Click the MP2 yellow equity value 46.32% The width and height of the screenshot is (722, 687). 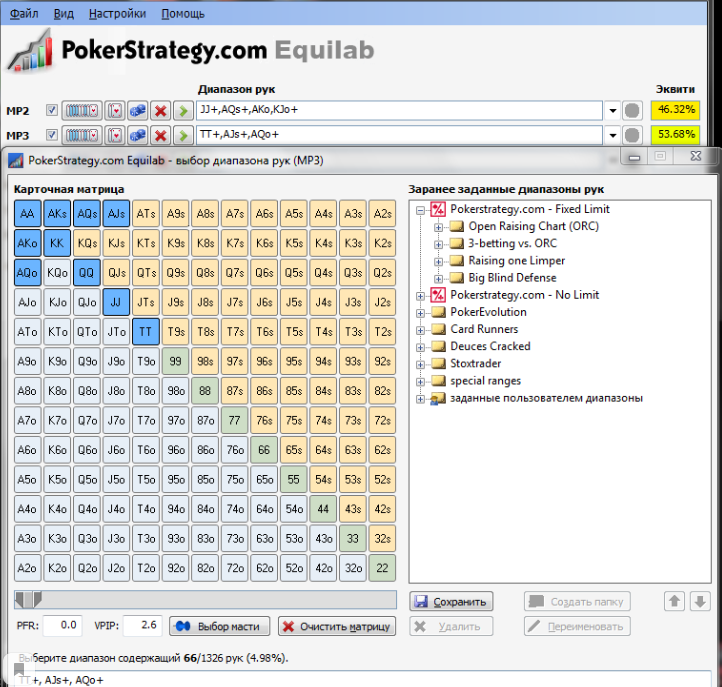coord(675,110)
